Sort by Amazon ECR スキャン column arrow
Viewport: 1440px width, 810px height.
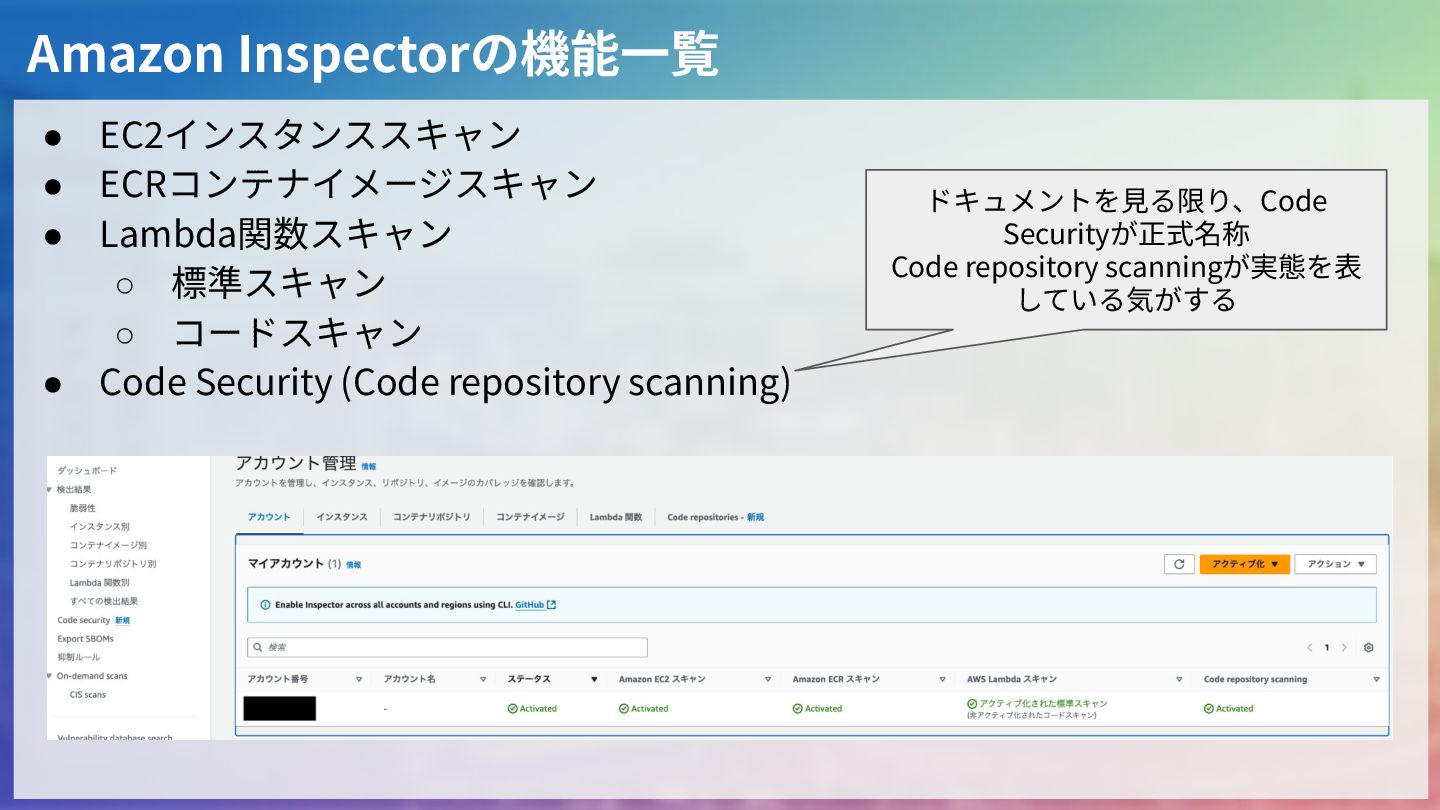point(943,679)
